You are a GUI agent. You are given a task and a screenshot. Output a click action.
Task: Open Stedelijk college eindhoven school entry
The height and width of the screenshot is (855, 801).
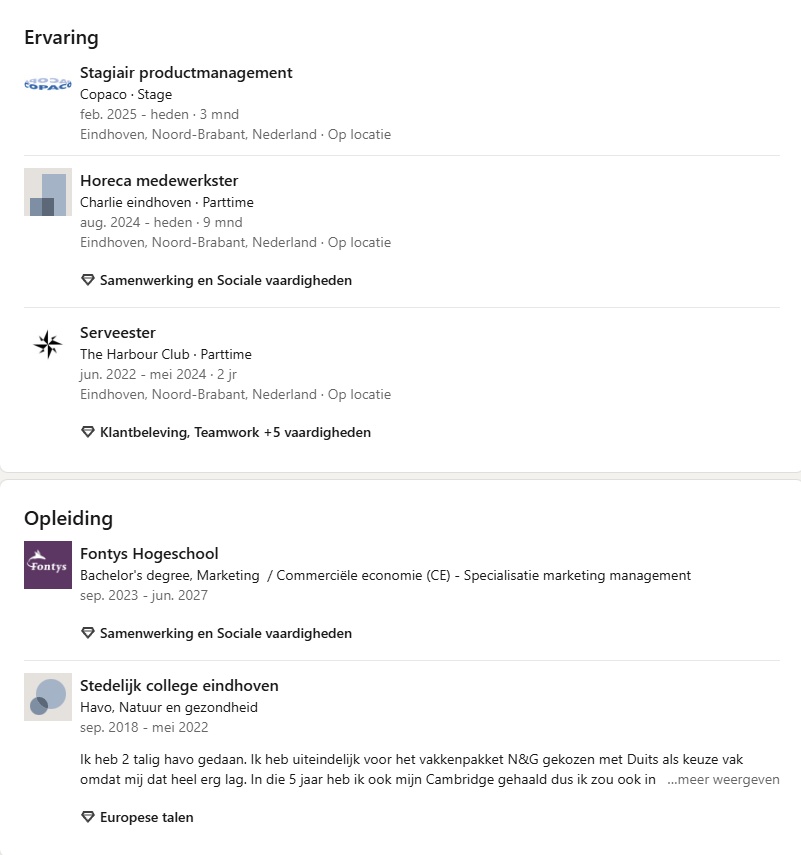point(179,686)
